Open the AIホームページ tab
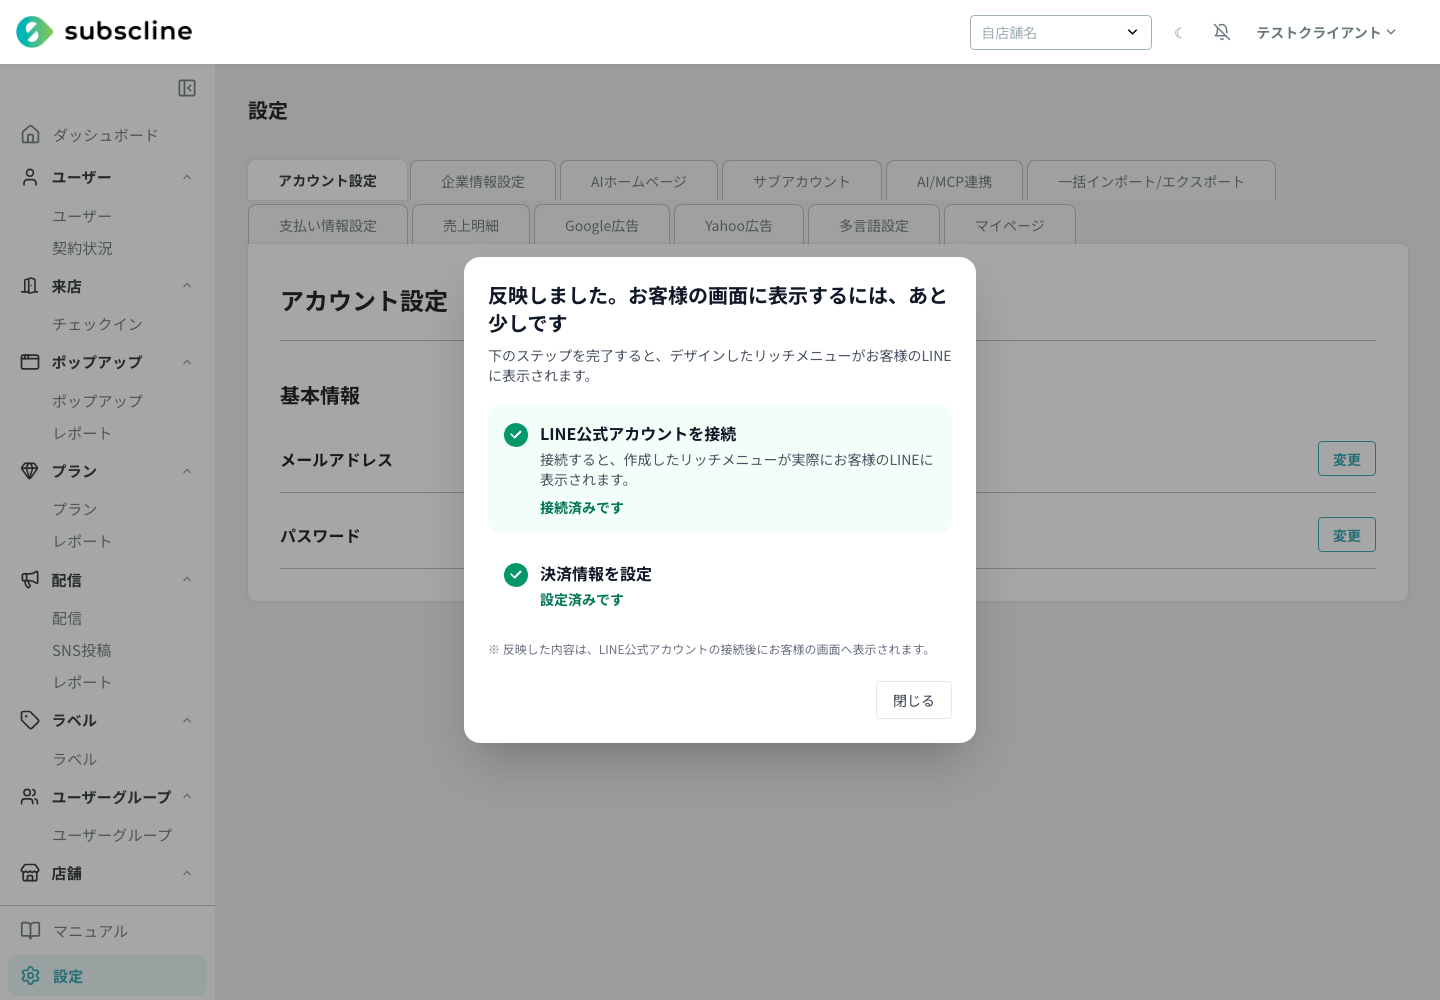The image size is (1440, 1000). 639,181
